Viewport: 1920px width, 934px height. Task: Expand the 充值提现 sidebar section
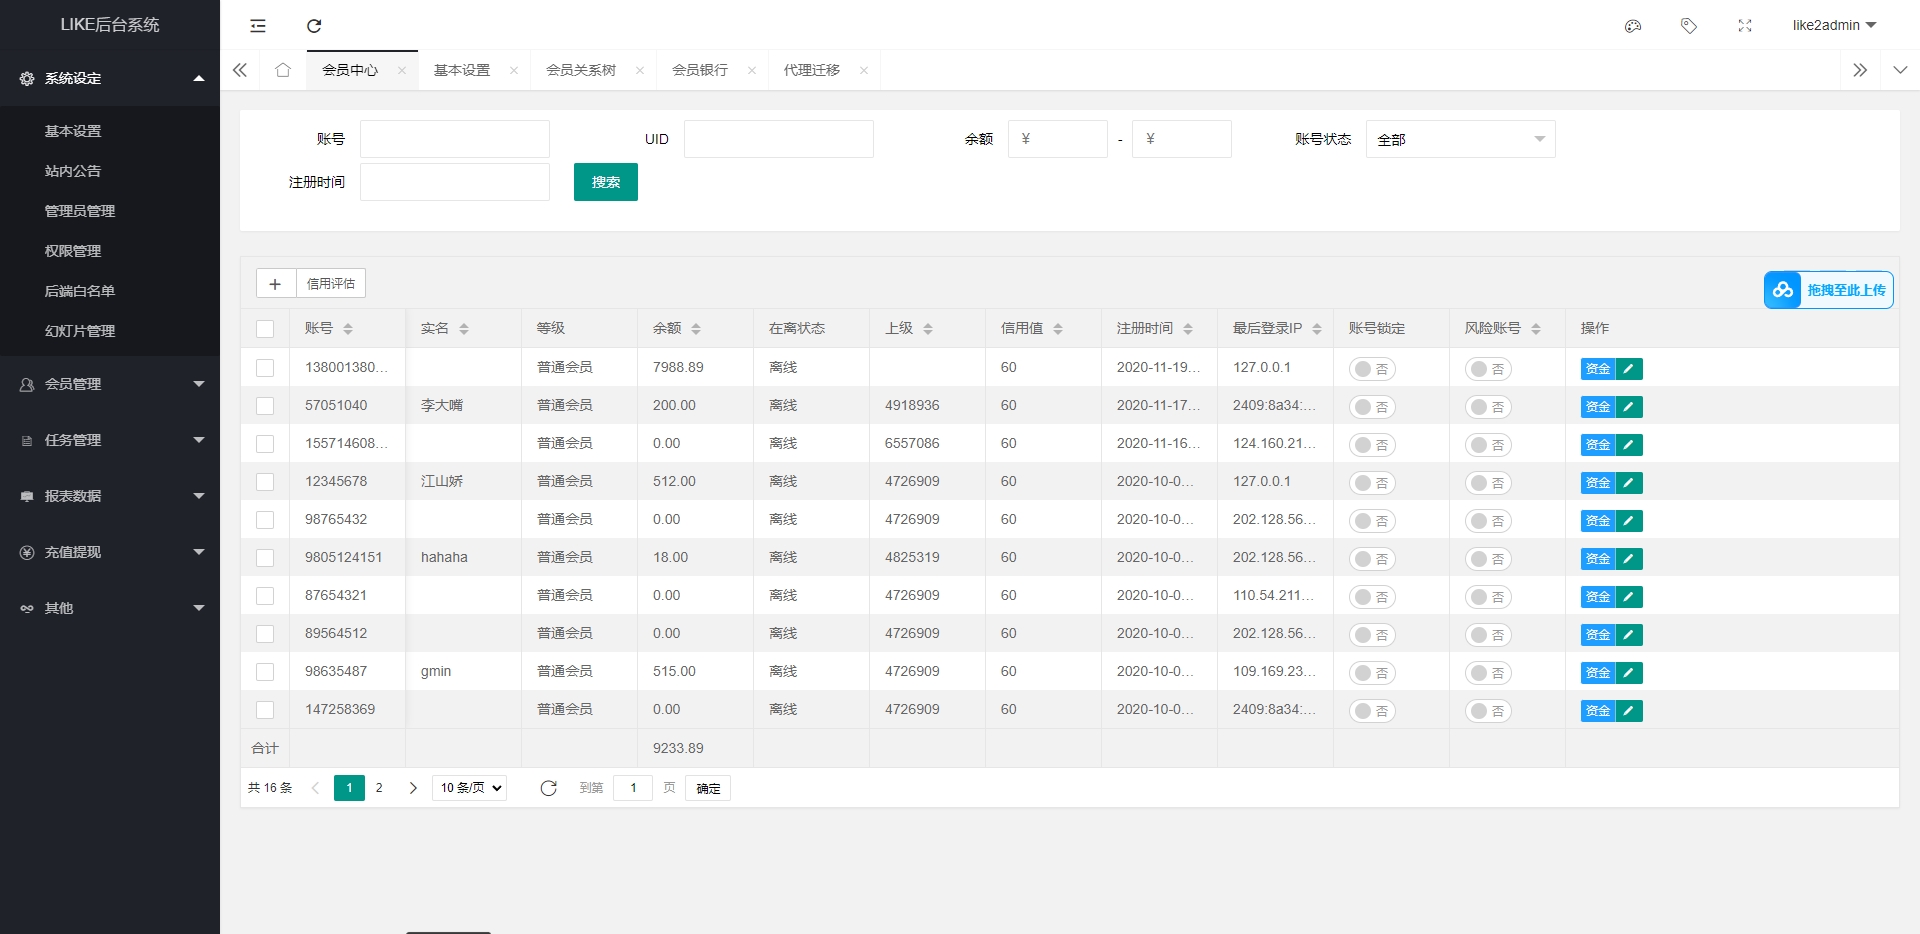click(110, 552)
